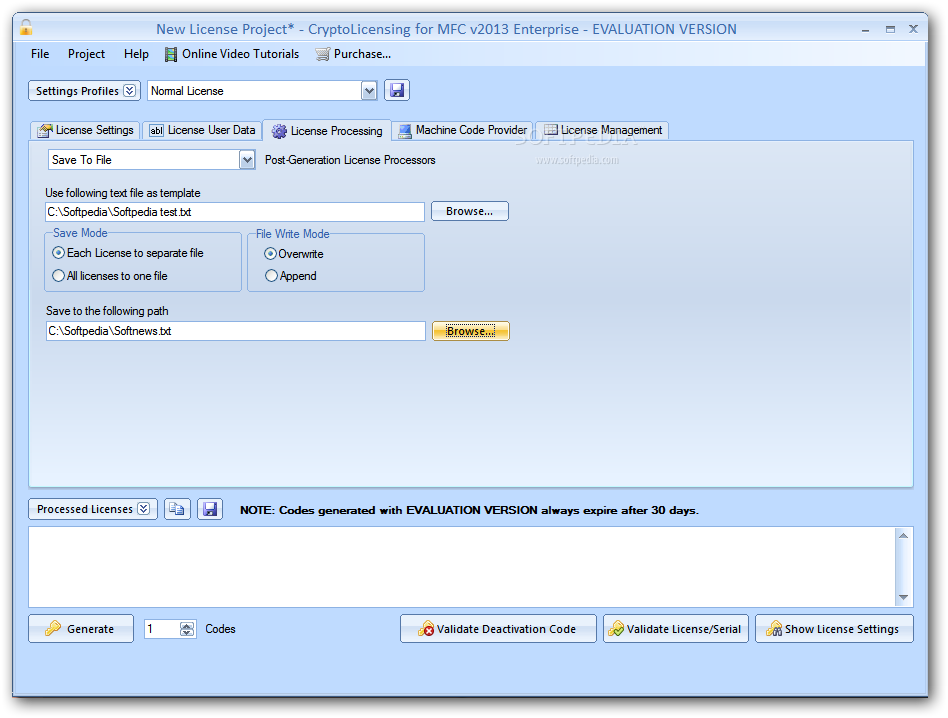Choose Overwrite file write mode
This screenshot has width=948, height=718.
294,254
